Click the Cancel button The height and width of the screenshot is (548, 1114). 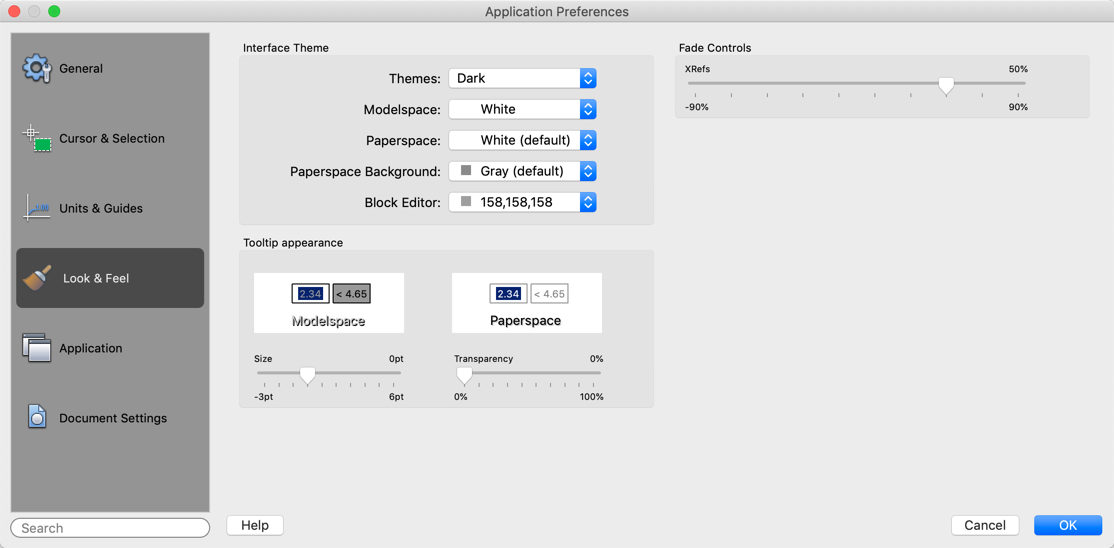coord(985,525)
